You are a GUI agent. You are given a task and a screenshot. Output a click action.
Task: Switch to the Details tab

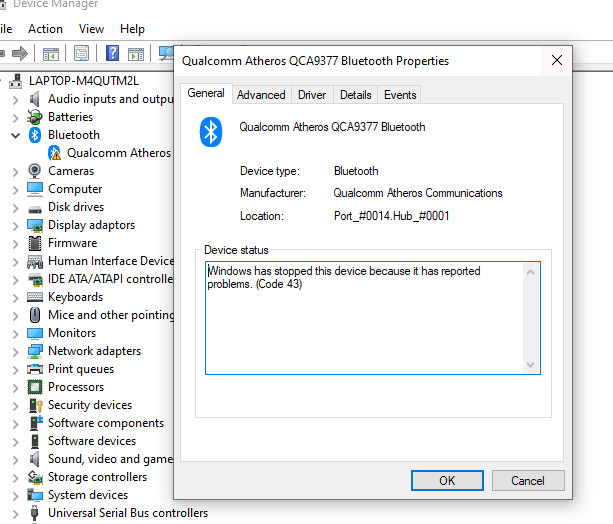[355, 95]
